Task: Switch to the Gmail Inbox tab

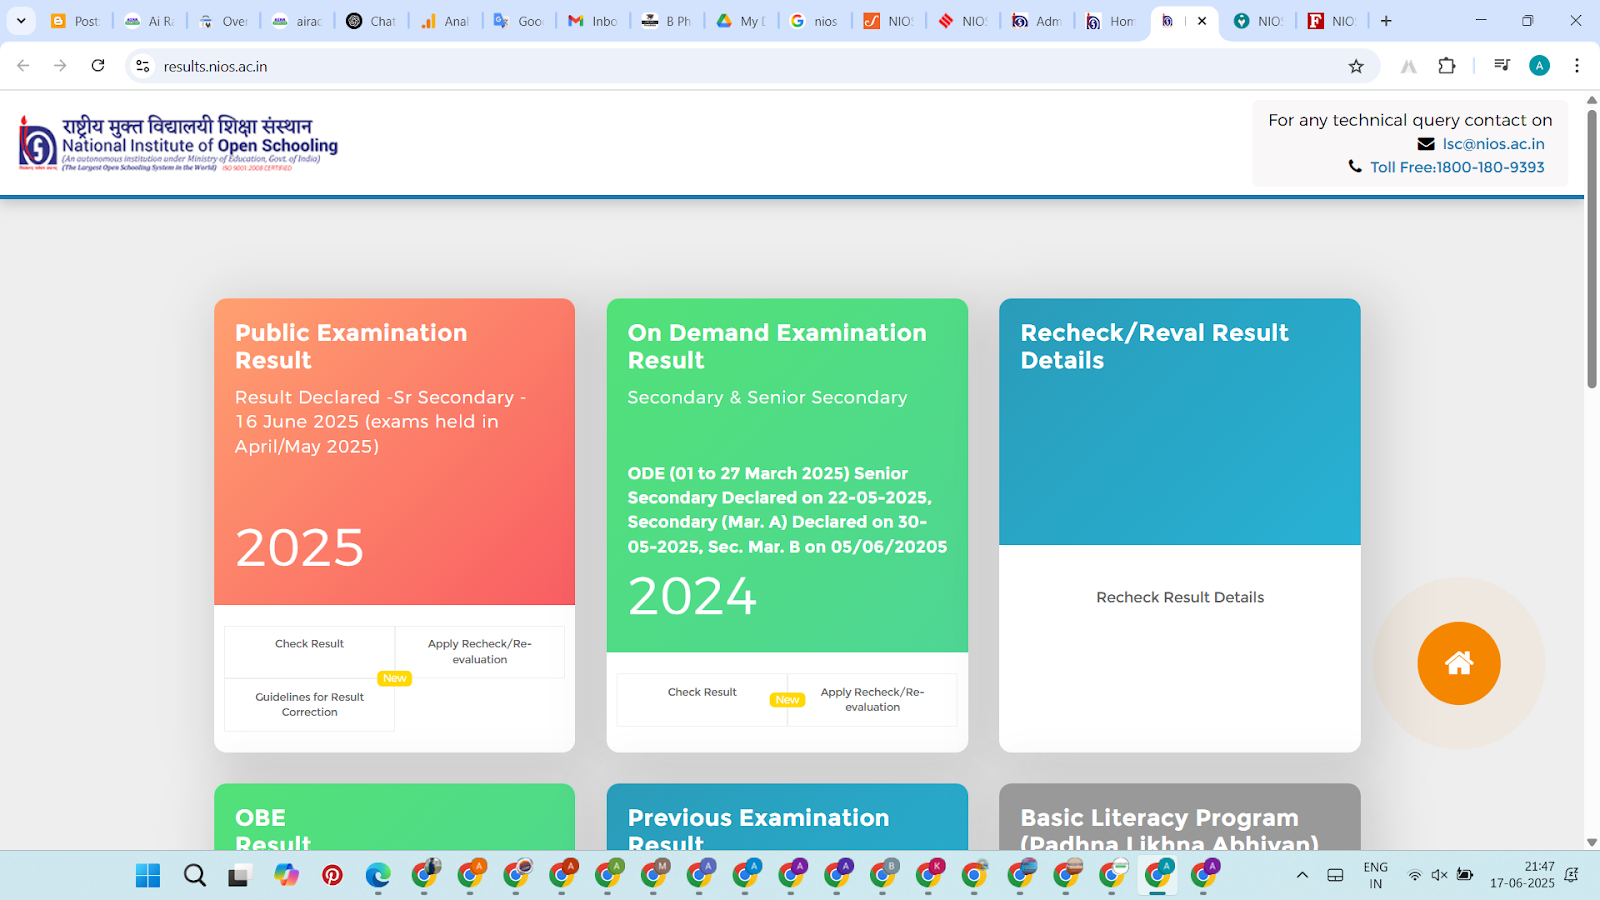Action: tap(593, 21)
